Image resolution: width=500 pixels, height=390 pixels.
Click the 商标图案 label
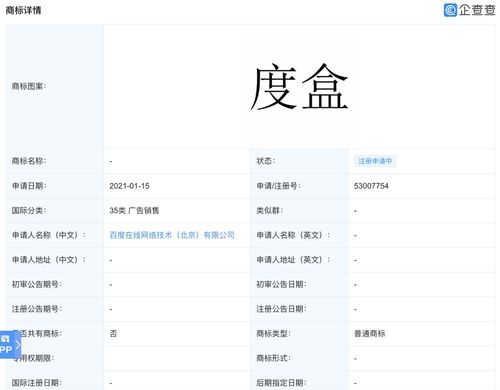coord(29,86)
